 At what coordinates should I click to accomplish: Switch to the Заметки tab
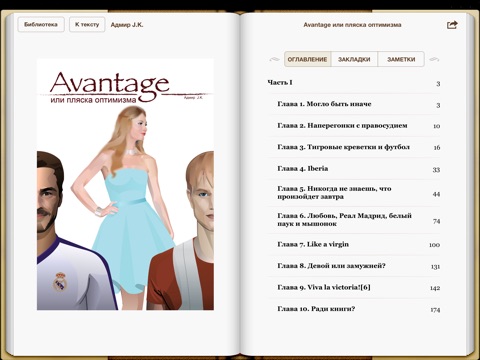[x=401, y=59]
